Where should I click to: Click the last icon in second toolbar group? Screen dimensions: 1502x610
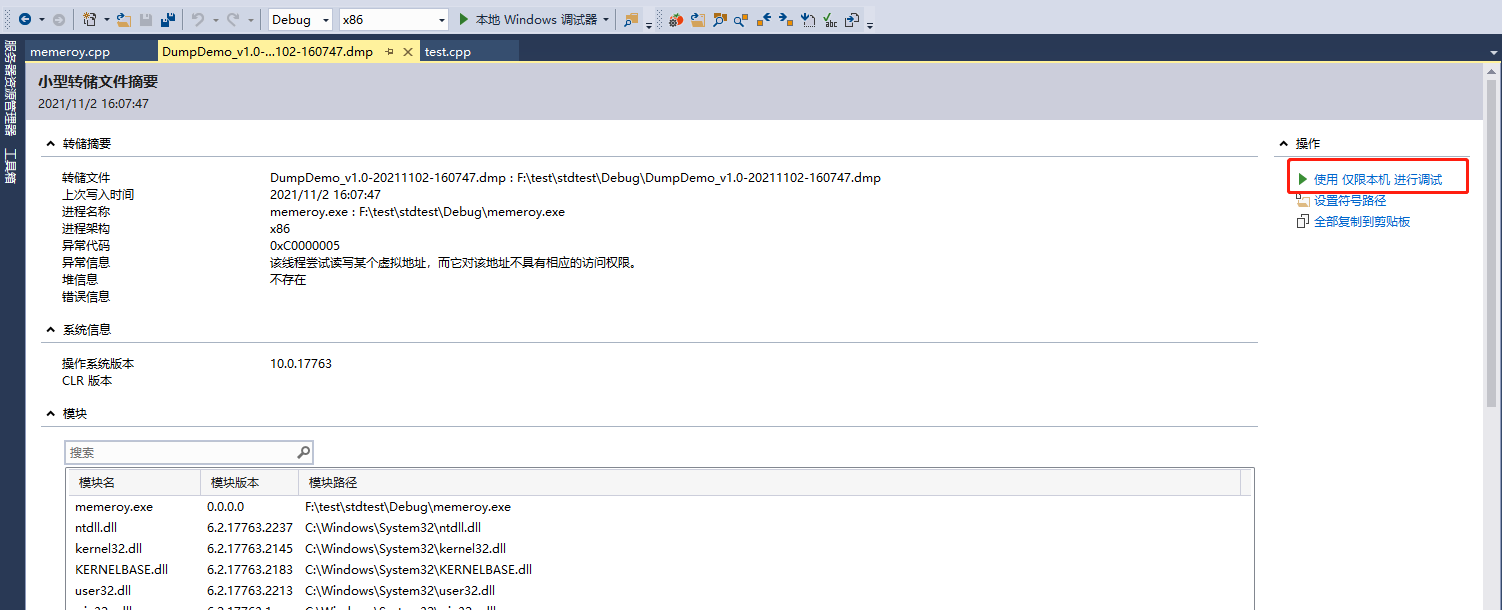click(x=852, y=19)
